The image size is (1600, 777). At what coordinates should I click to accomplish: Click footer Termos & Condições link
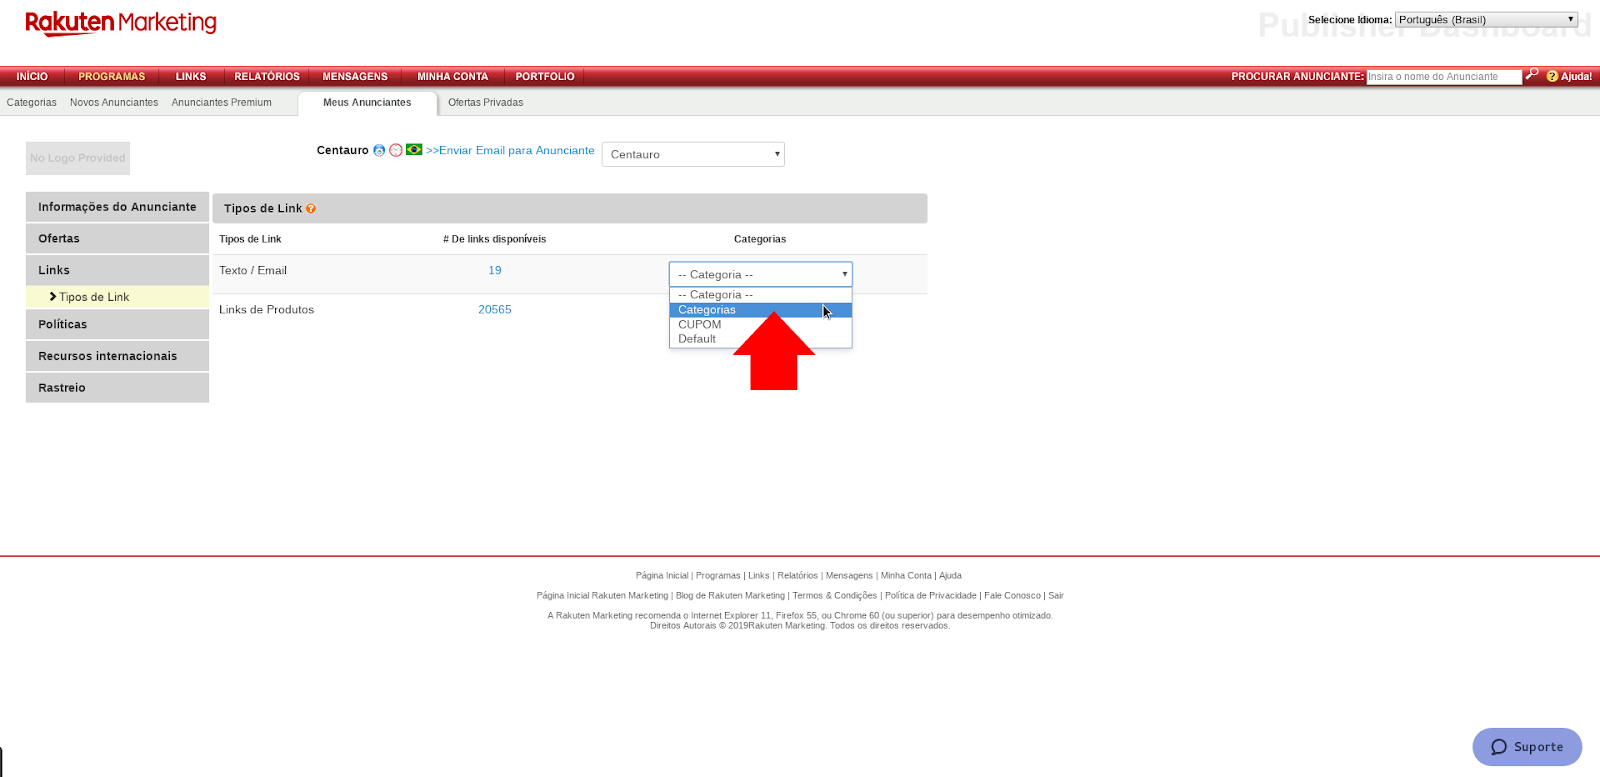tap(835, 595)
